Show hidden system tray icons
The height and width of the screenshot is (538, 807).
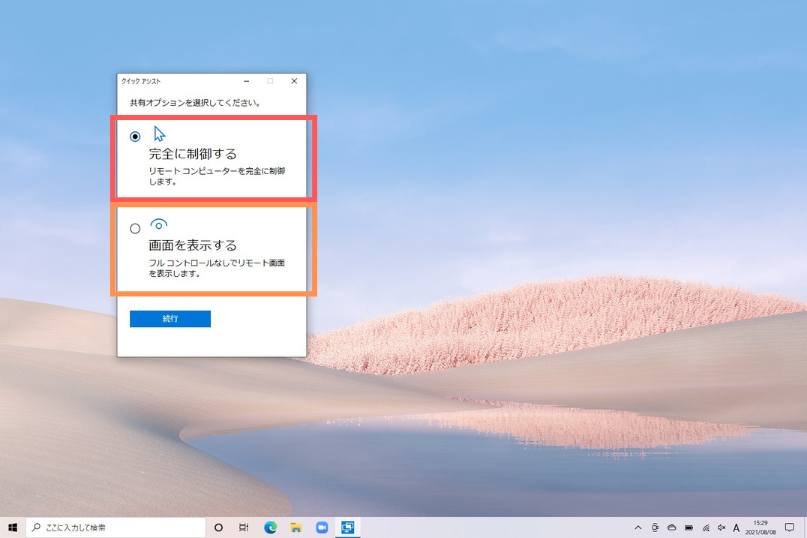(638, 527)
